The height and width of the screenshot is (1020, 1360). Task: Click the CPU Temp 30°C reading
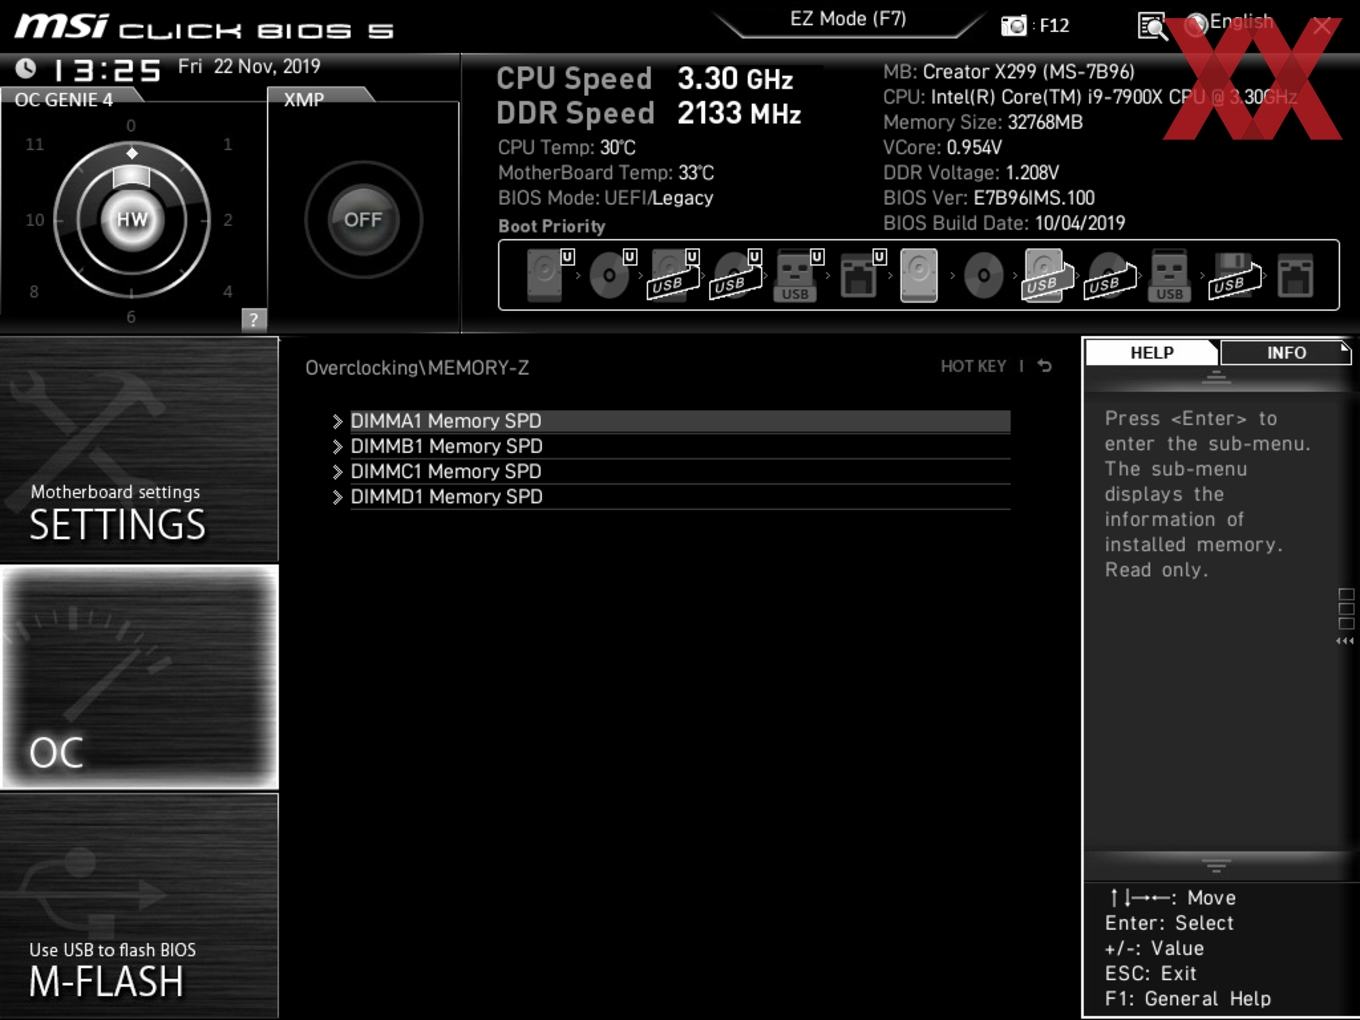(x=567, y=147)
